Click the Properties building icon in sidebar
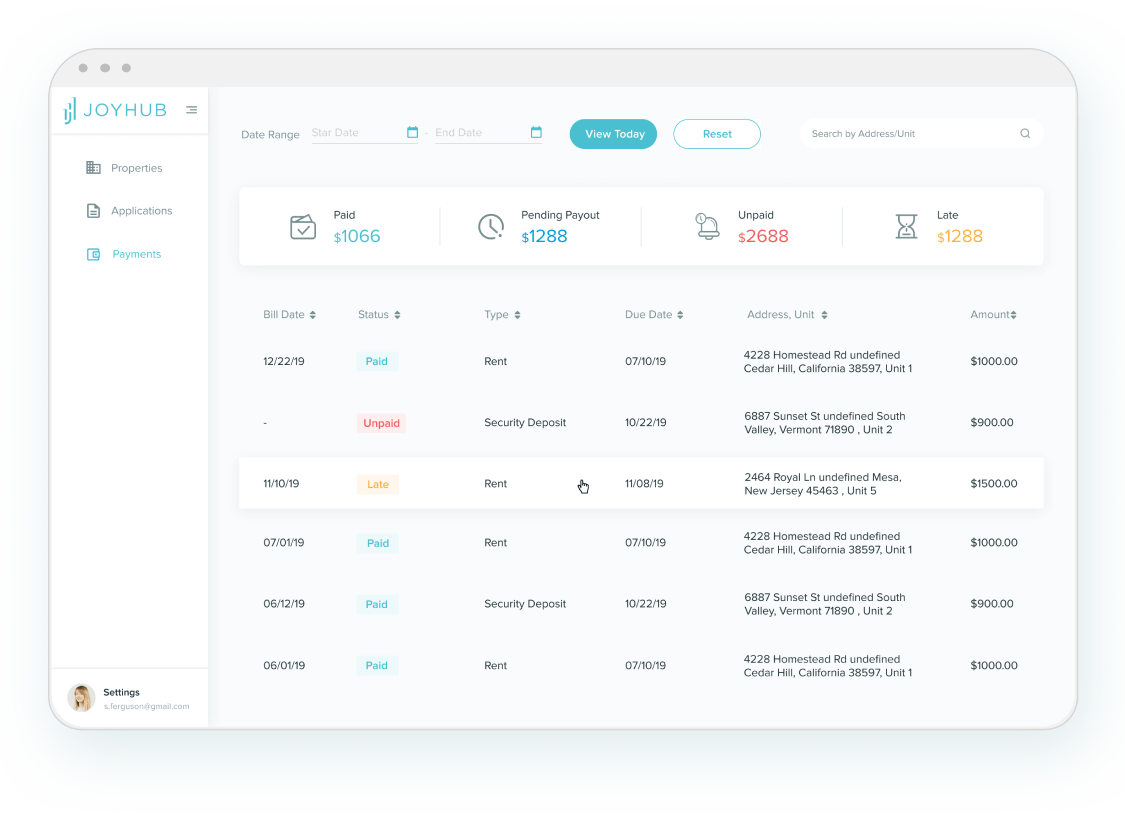Image resolution: width=1125 pixels, height=817 pixels. pyautogui.click(x=93, y=168)
